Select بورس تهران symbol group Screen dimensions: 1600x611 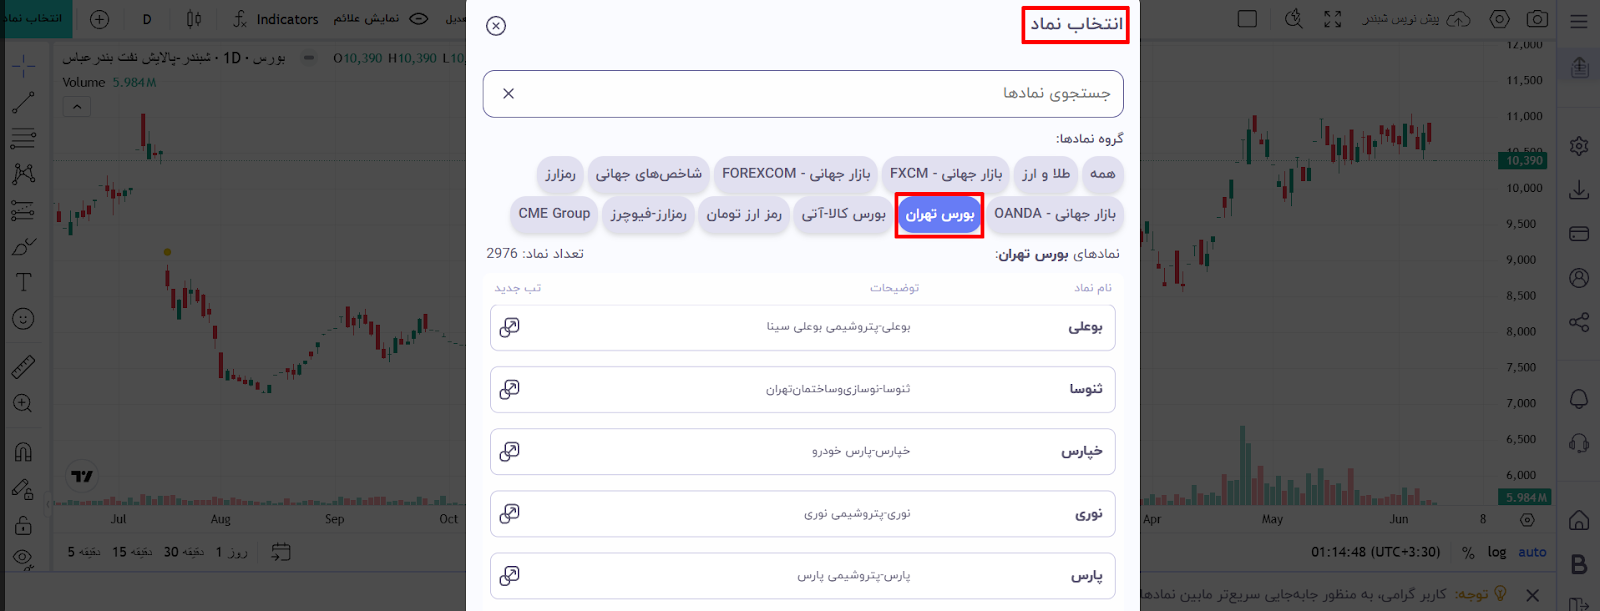pos(940,215)
